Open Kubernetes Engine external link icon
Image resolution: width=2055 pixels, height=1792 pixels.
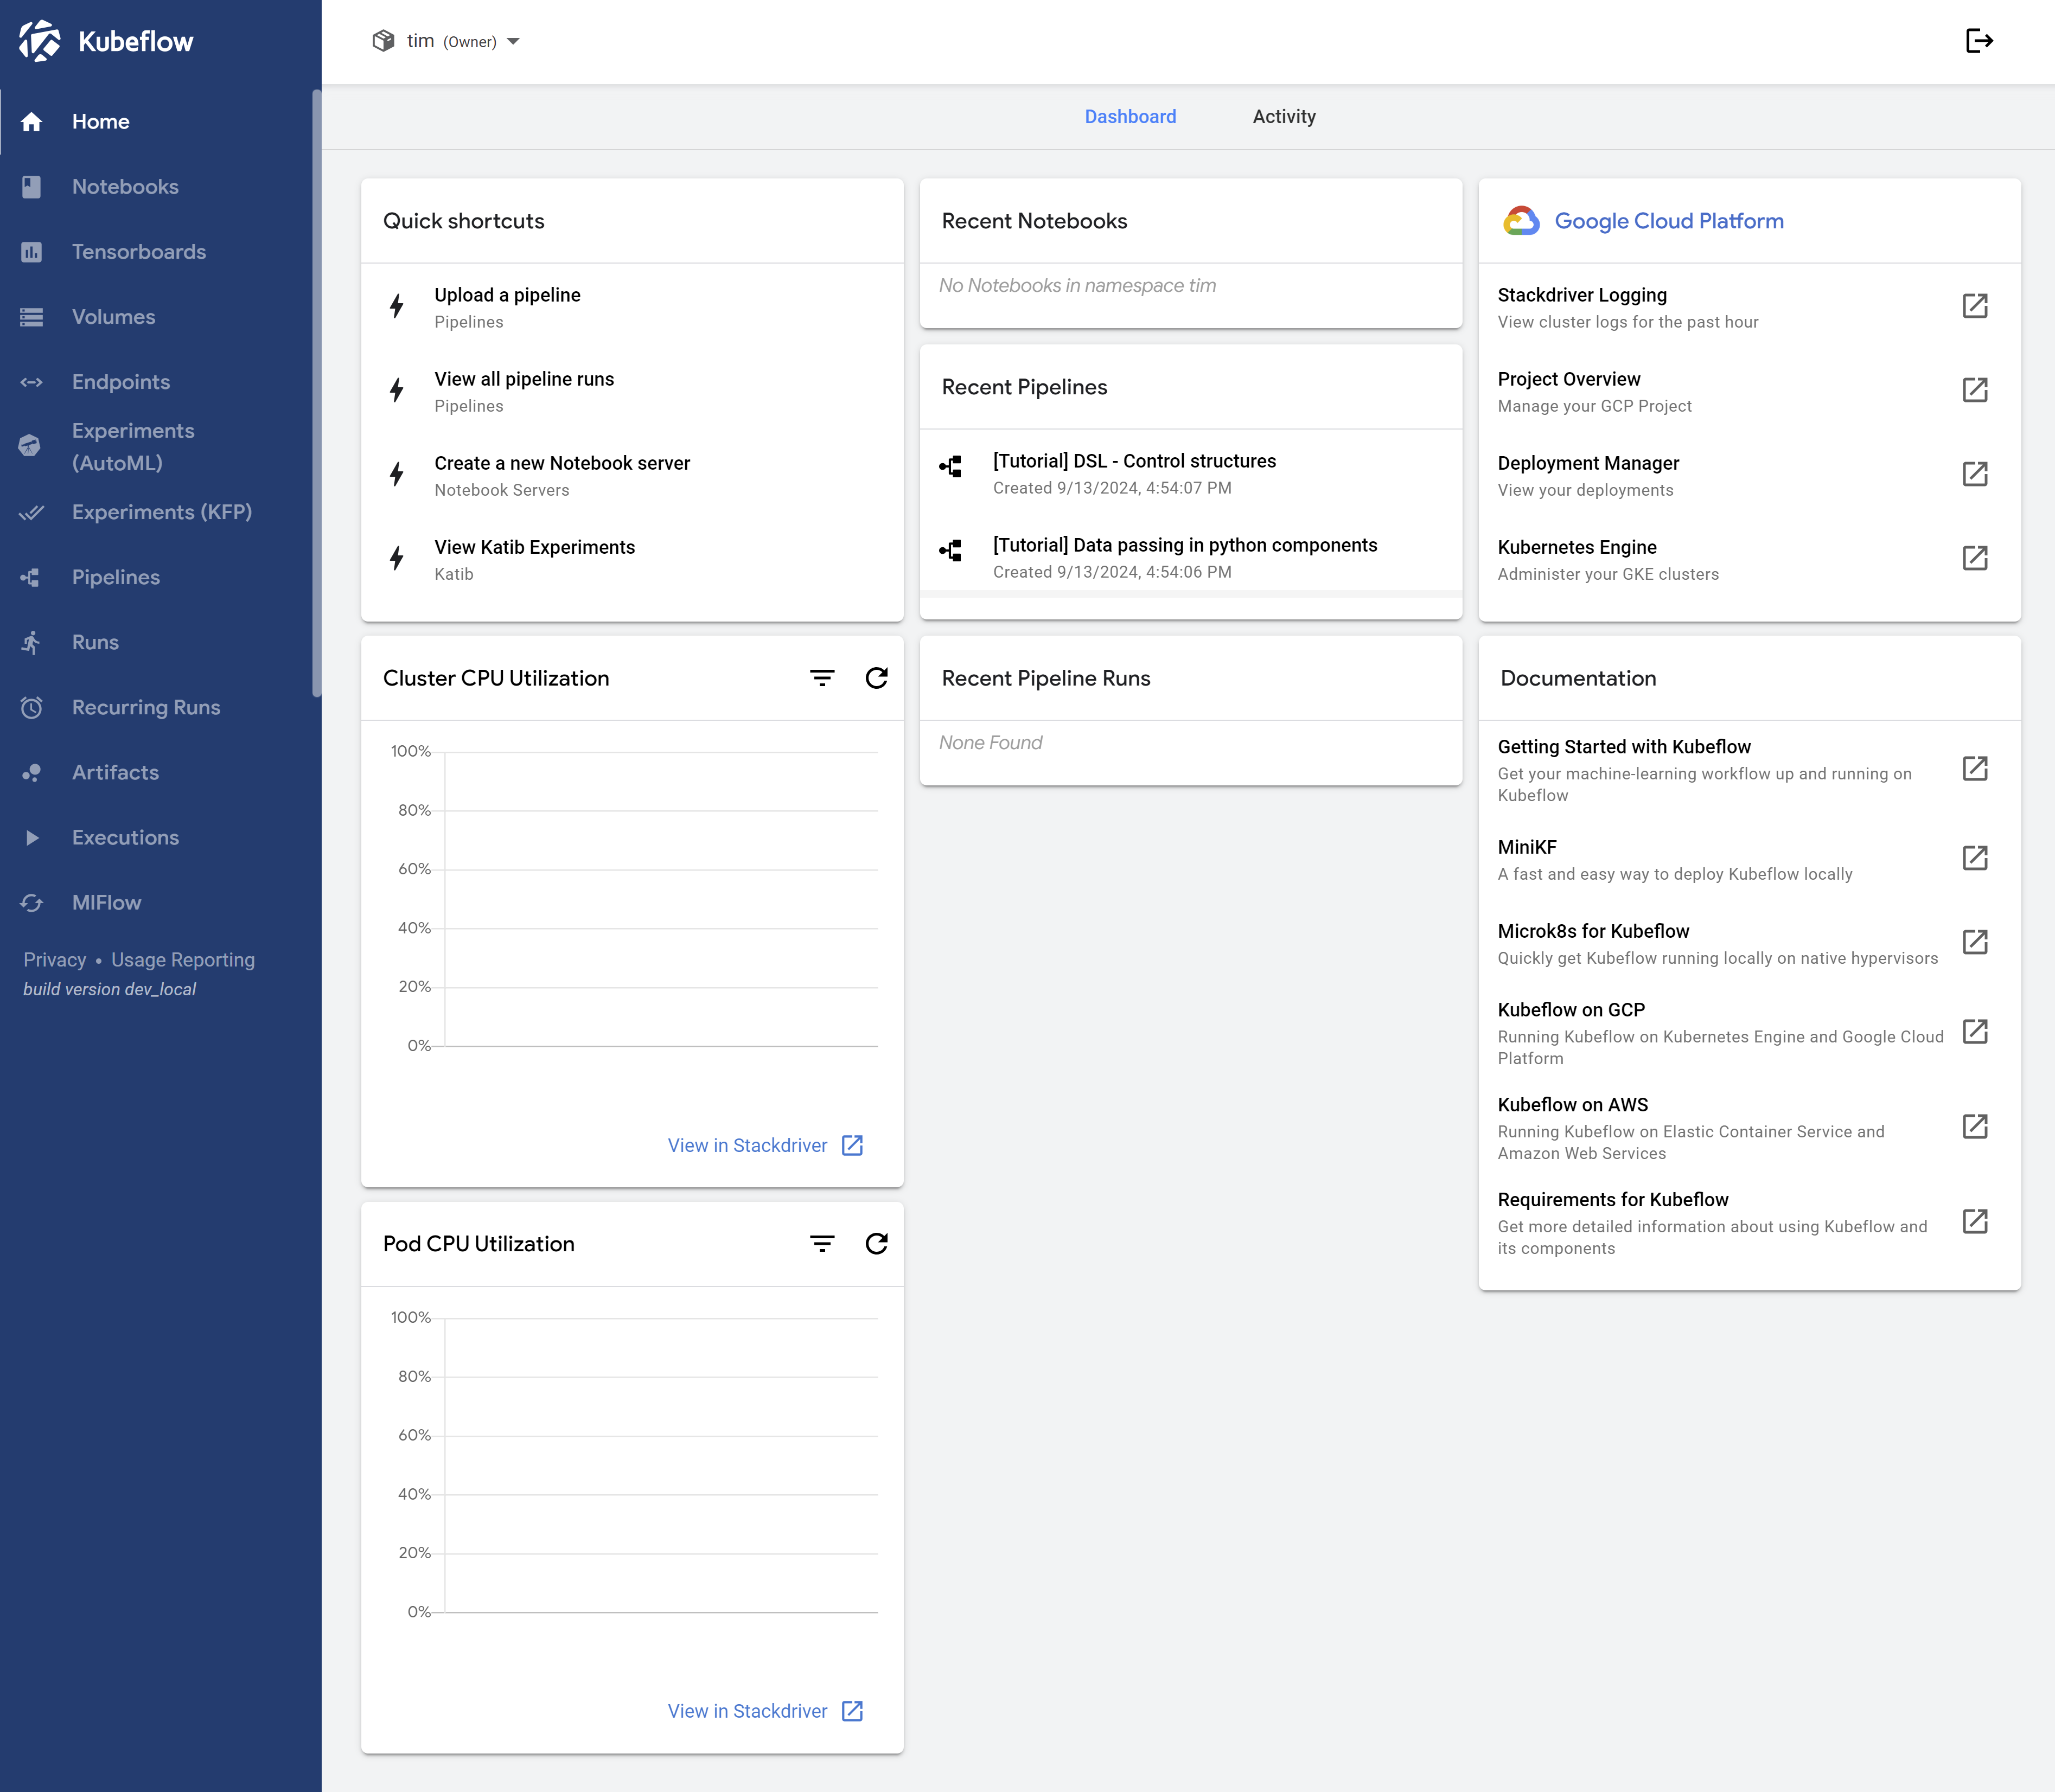click(1975, 558)
